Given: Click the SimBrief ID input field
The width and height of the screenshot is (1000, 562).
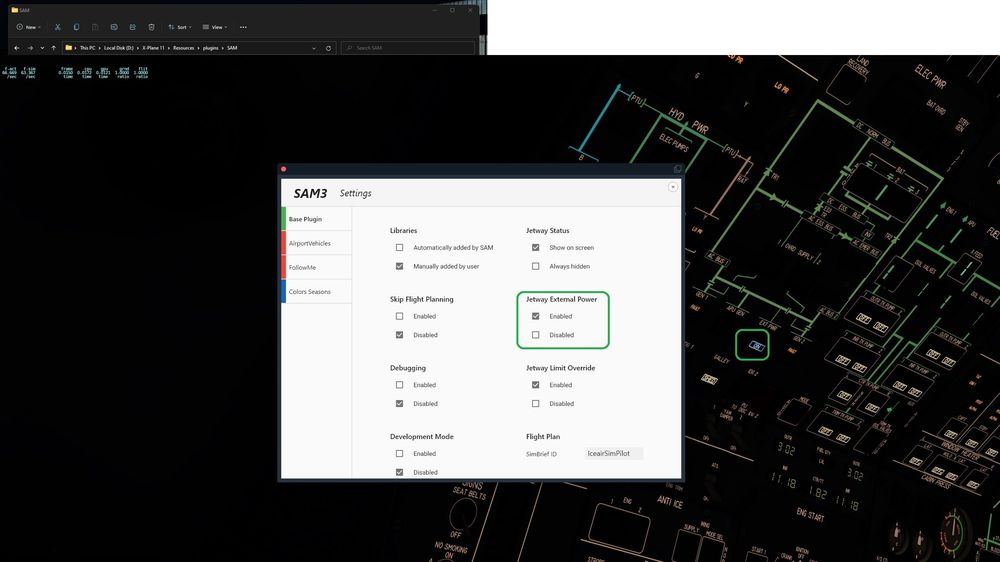Looking at the screenshot, I should click(x=613, y=454).
